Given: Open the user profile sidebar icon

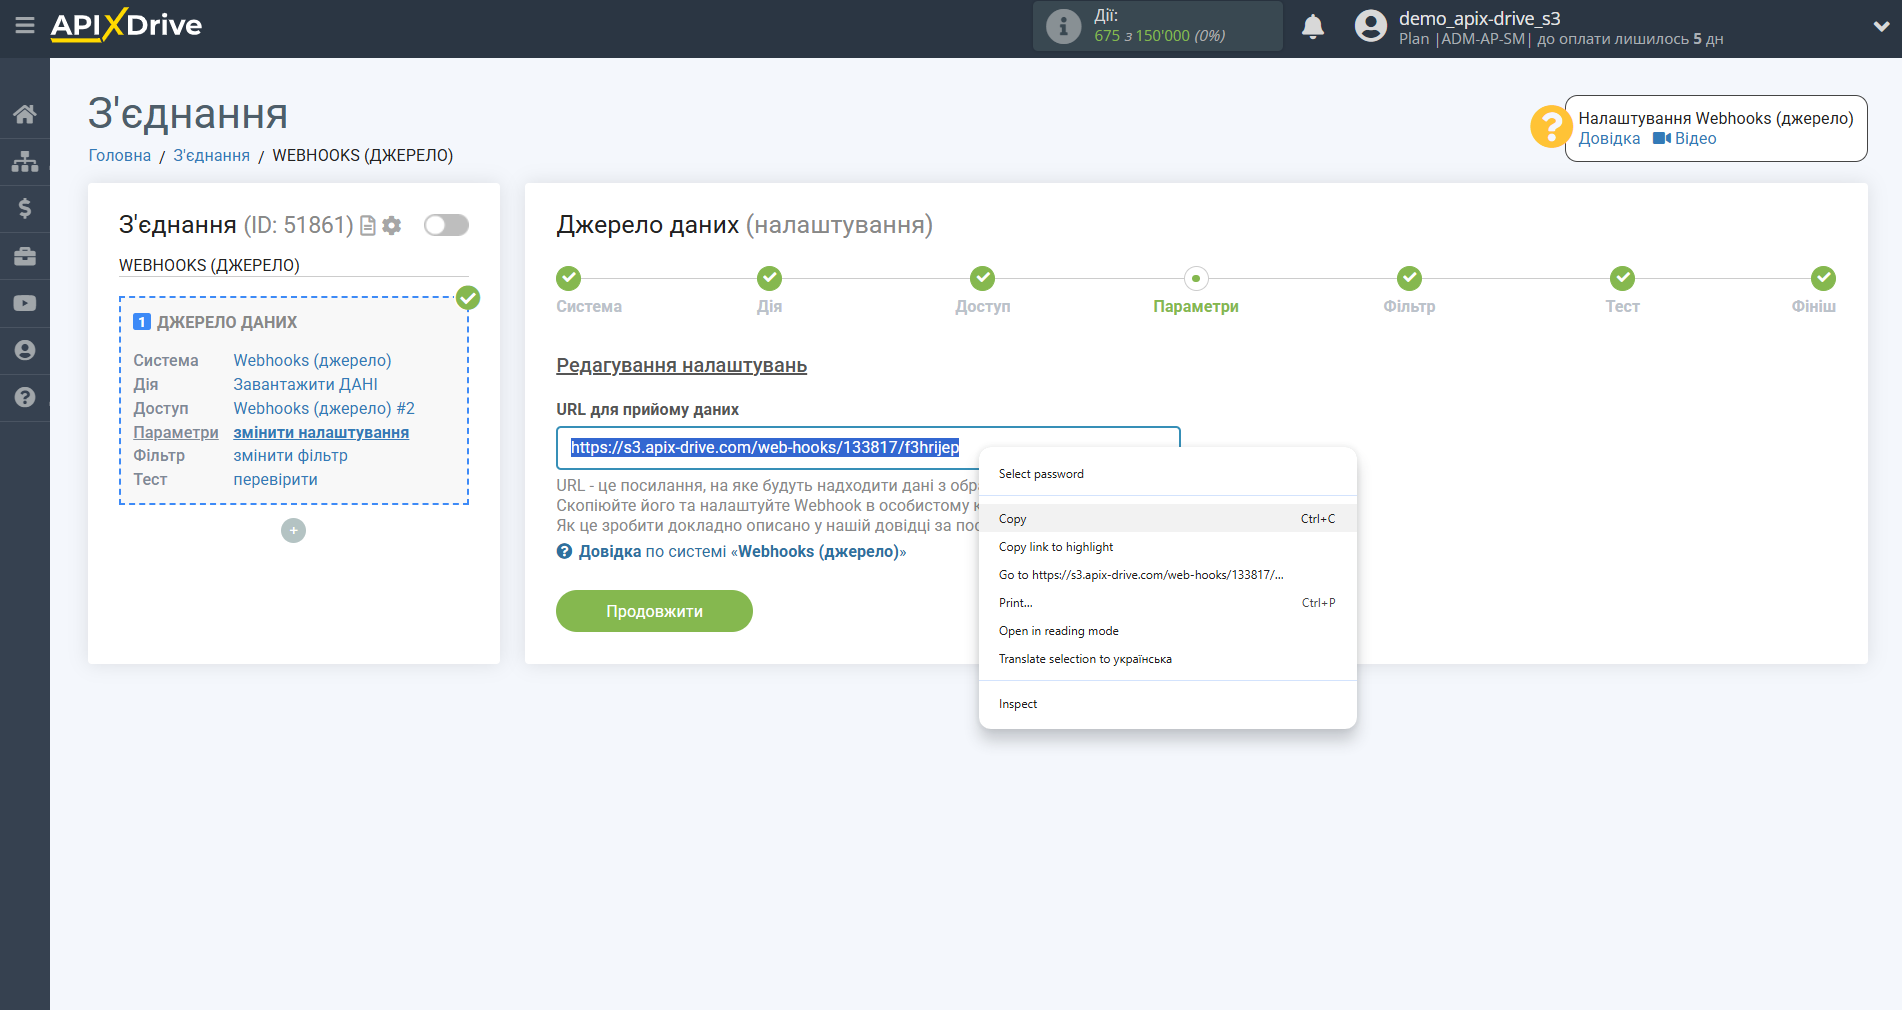Looking at the screenshot, I should (25, 350).
